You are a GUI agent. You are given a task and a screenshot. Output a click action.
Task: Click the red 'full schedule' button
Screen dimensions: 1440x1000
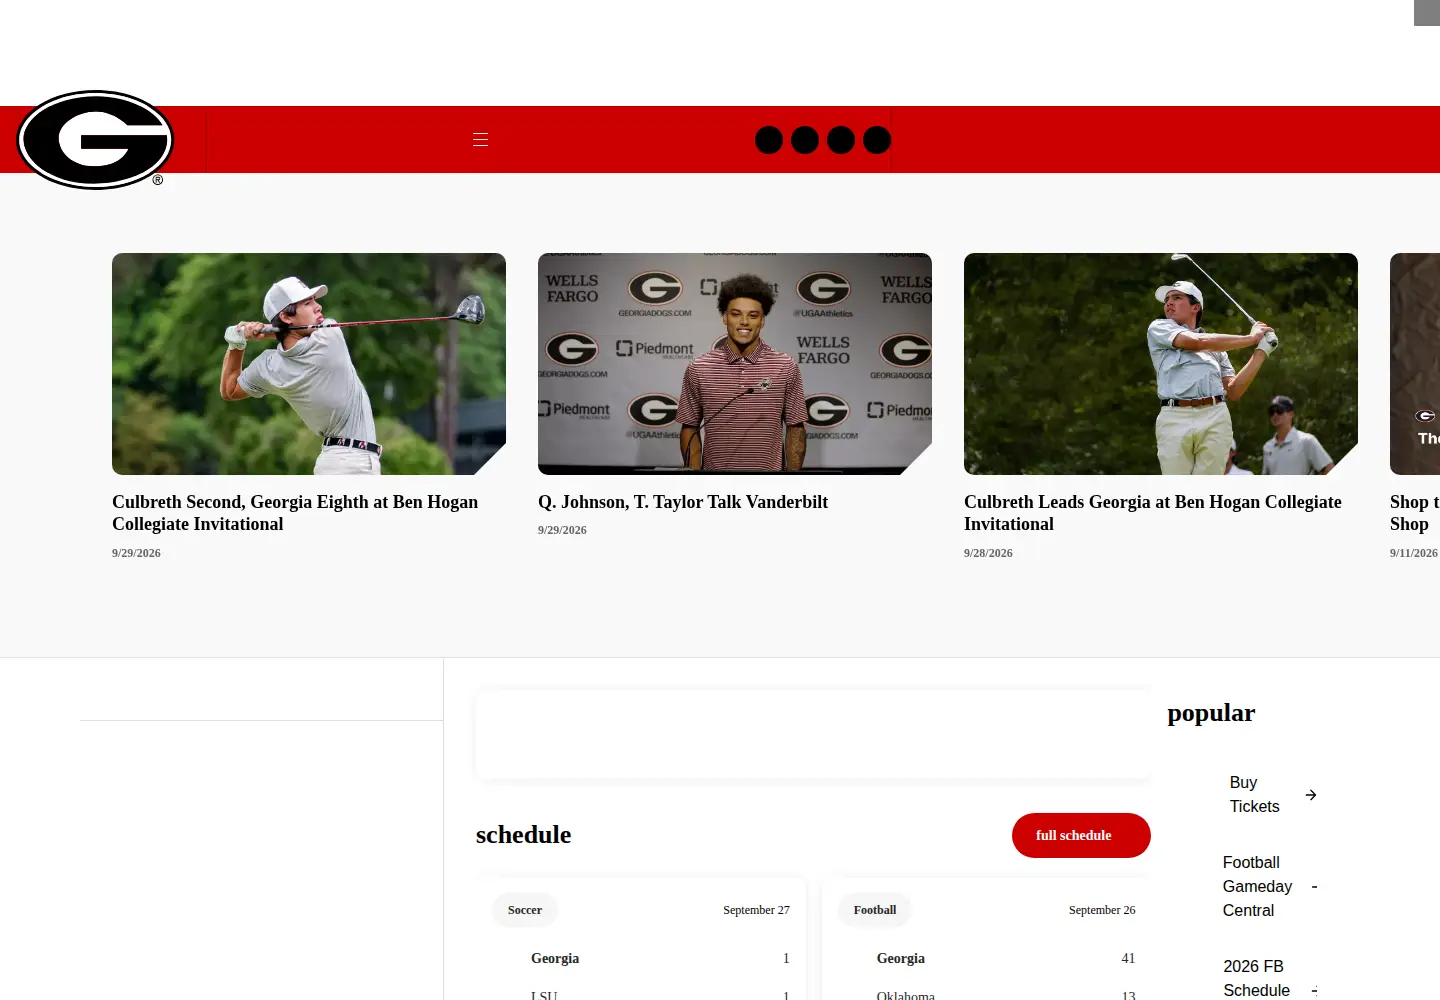pos(1081,835)
